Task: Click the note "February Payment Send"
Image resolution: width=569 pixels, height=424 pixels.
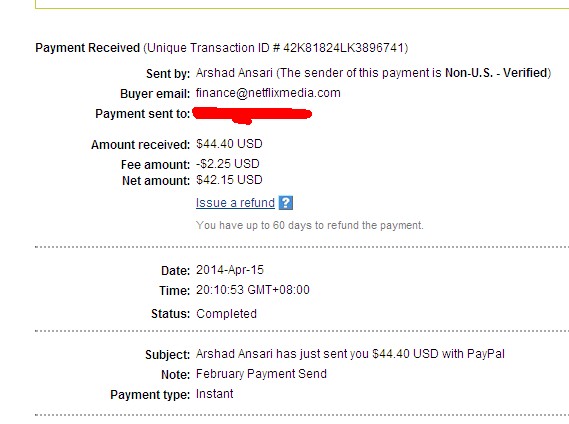Action: [x=261, y=374]
